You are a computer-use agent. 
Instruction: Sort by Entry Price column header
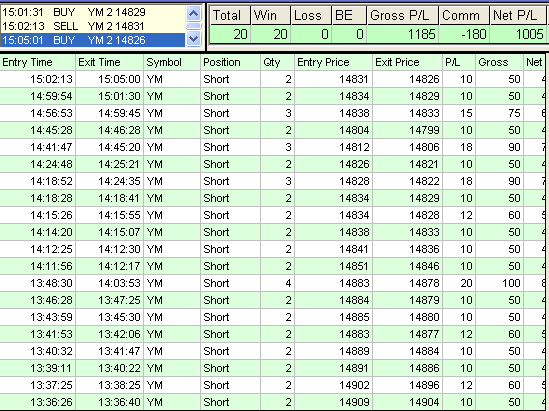334,62
